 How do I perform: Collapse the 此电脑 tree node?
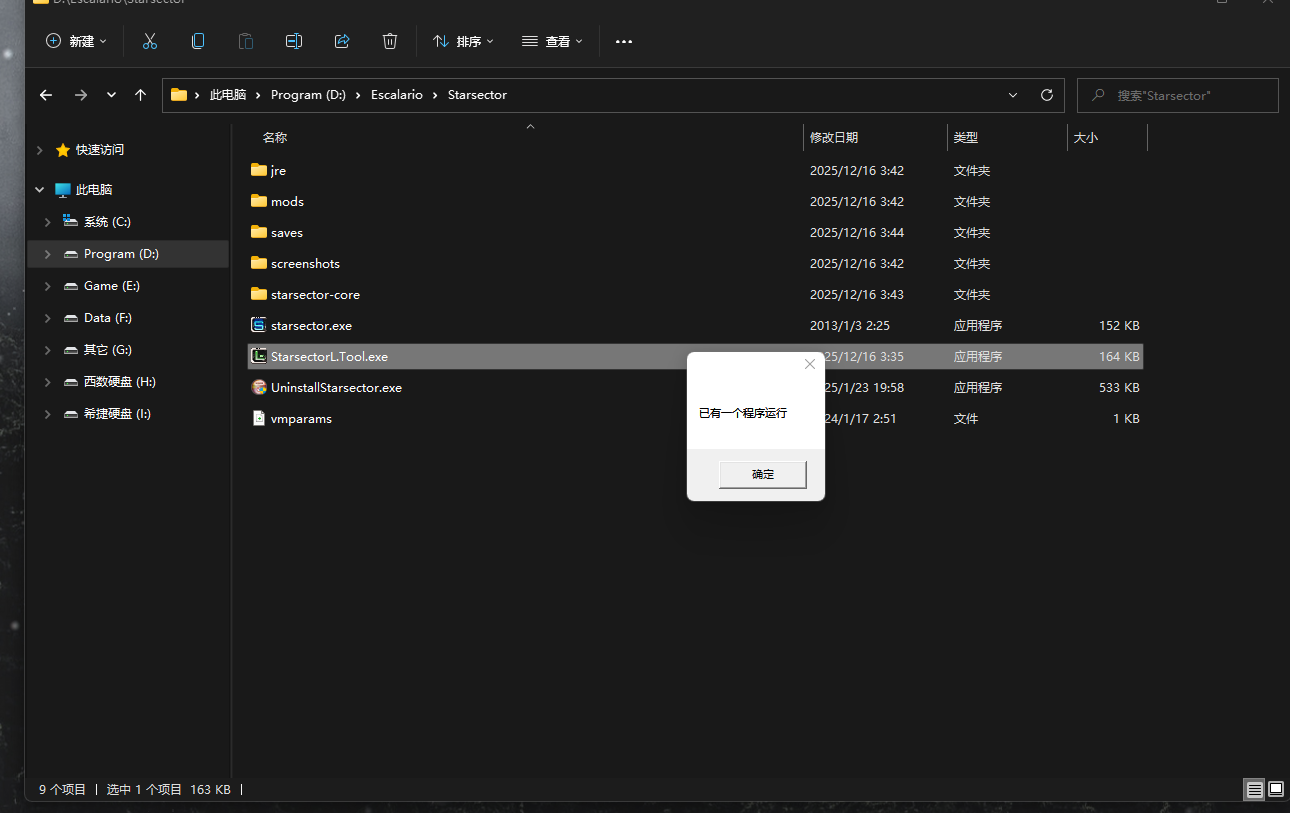40,190
